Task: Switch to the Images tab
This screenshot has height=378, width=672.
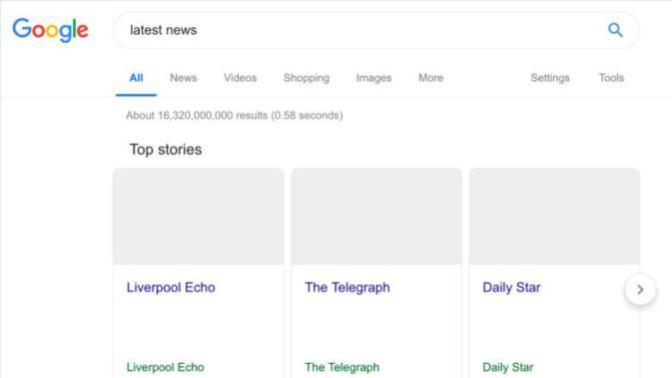Action: [374, 78]
